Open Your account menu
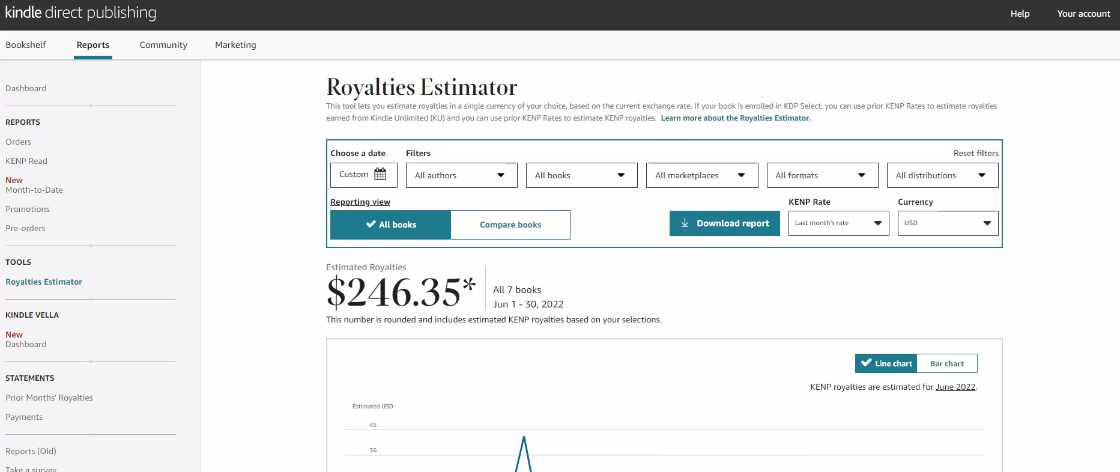Image resolution: width=1120 pixels, height=472 pixels. point(1084,14)
